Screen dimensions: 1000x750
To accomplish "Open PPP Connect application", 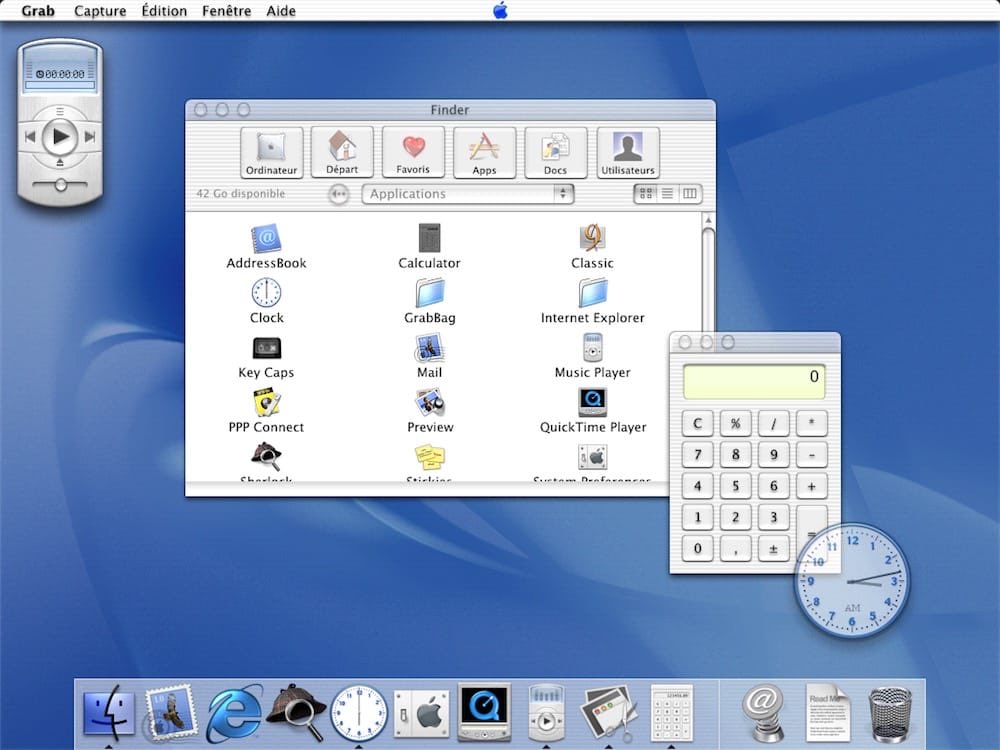I will (266, 402).
